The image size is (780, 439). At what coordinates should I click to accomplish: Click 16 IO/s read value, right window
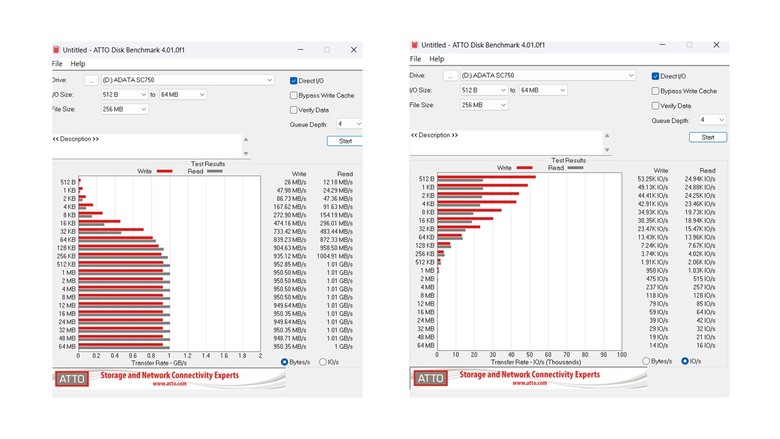click(706, 345)
